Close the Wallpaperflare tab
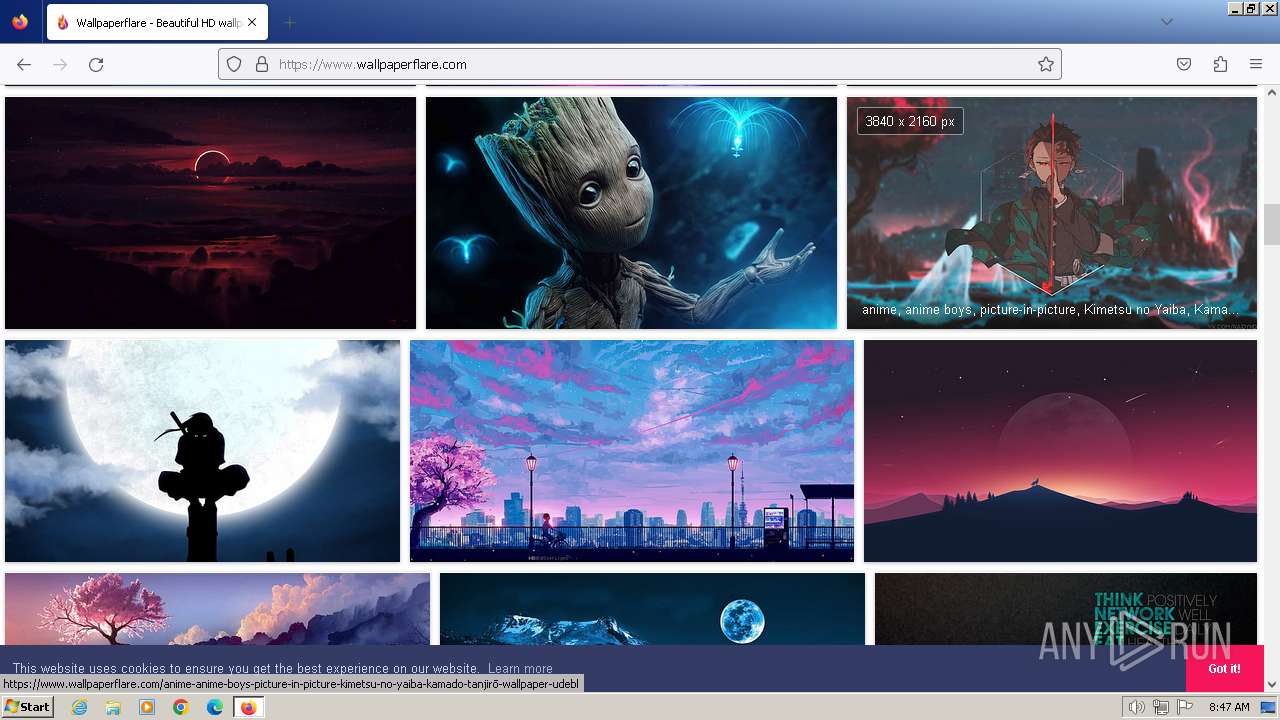 pos(252,22)
